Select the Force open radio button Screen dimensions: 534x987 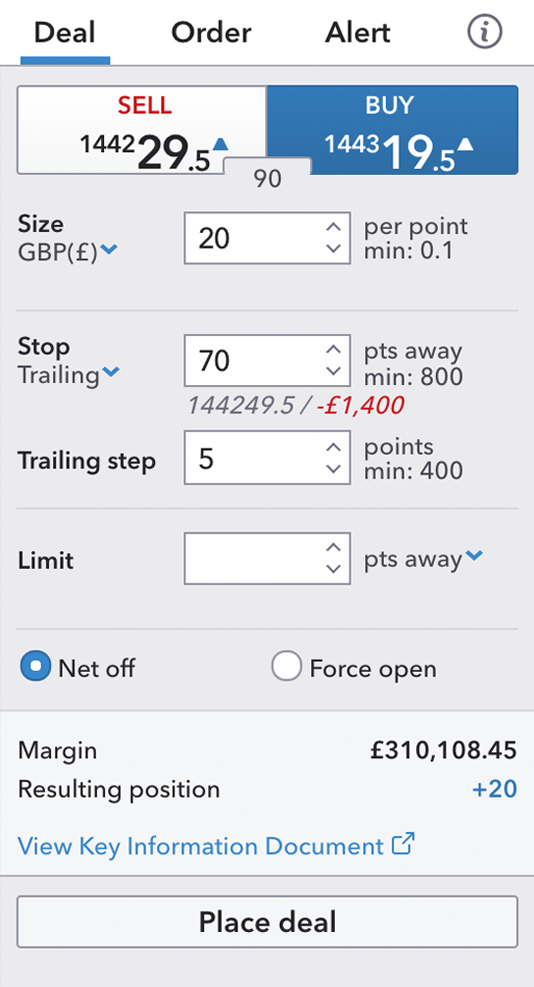[x=286, y=667]
